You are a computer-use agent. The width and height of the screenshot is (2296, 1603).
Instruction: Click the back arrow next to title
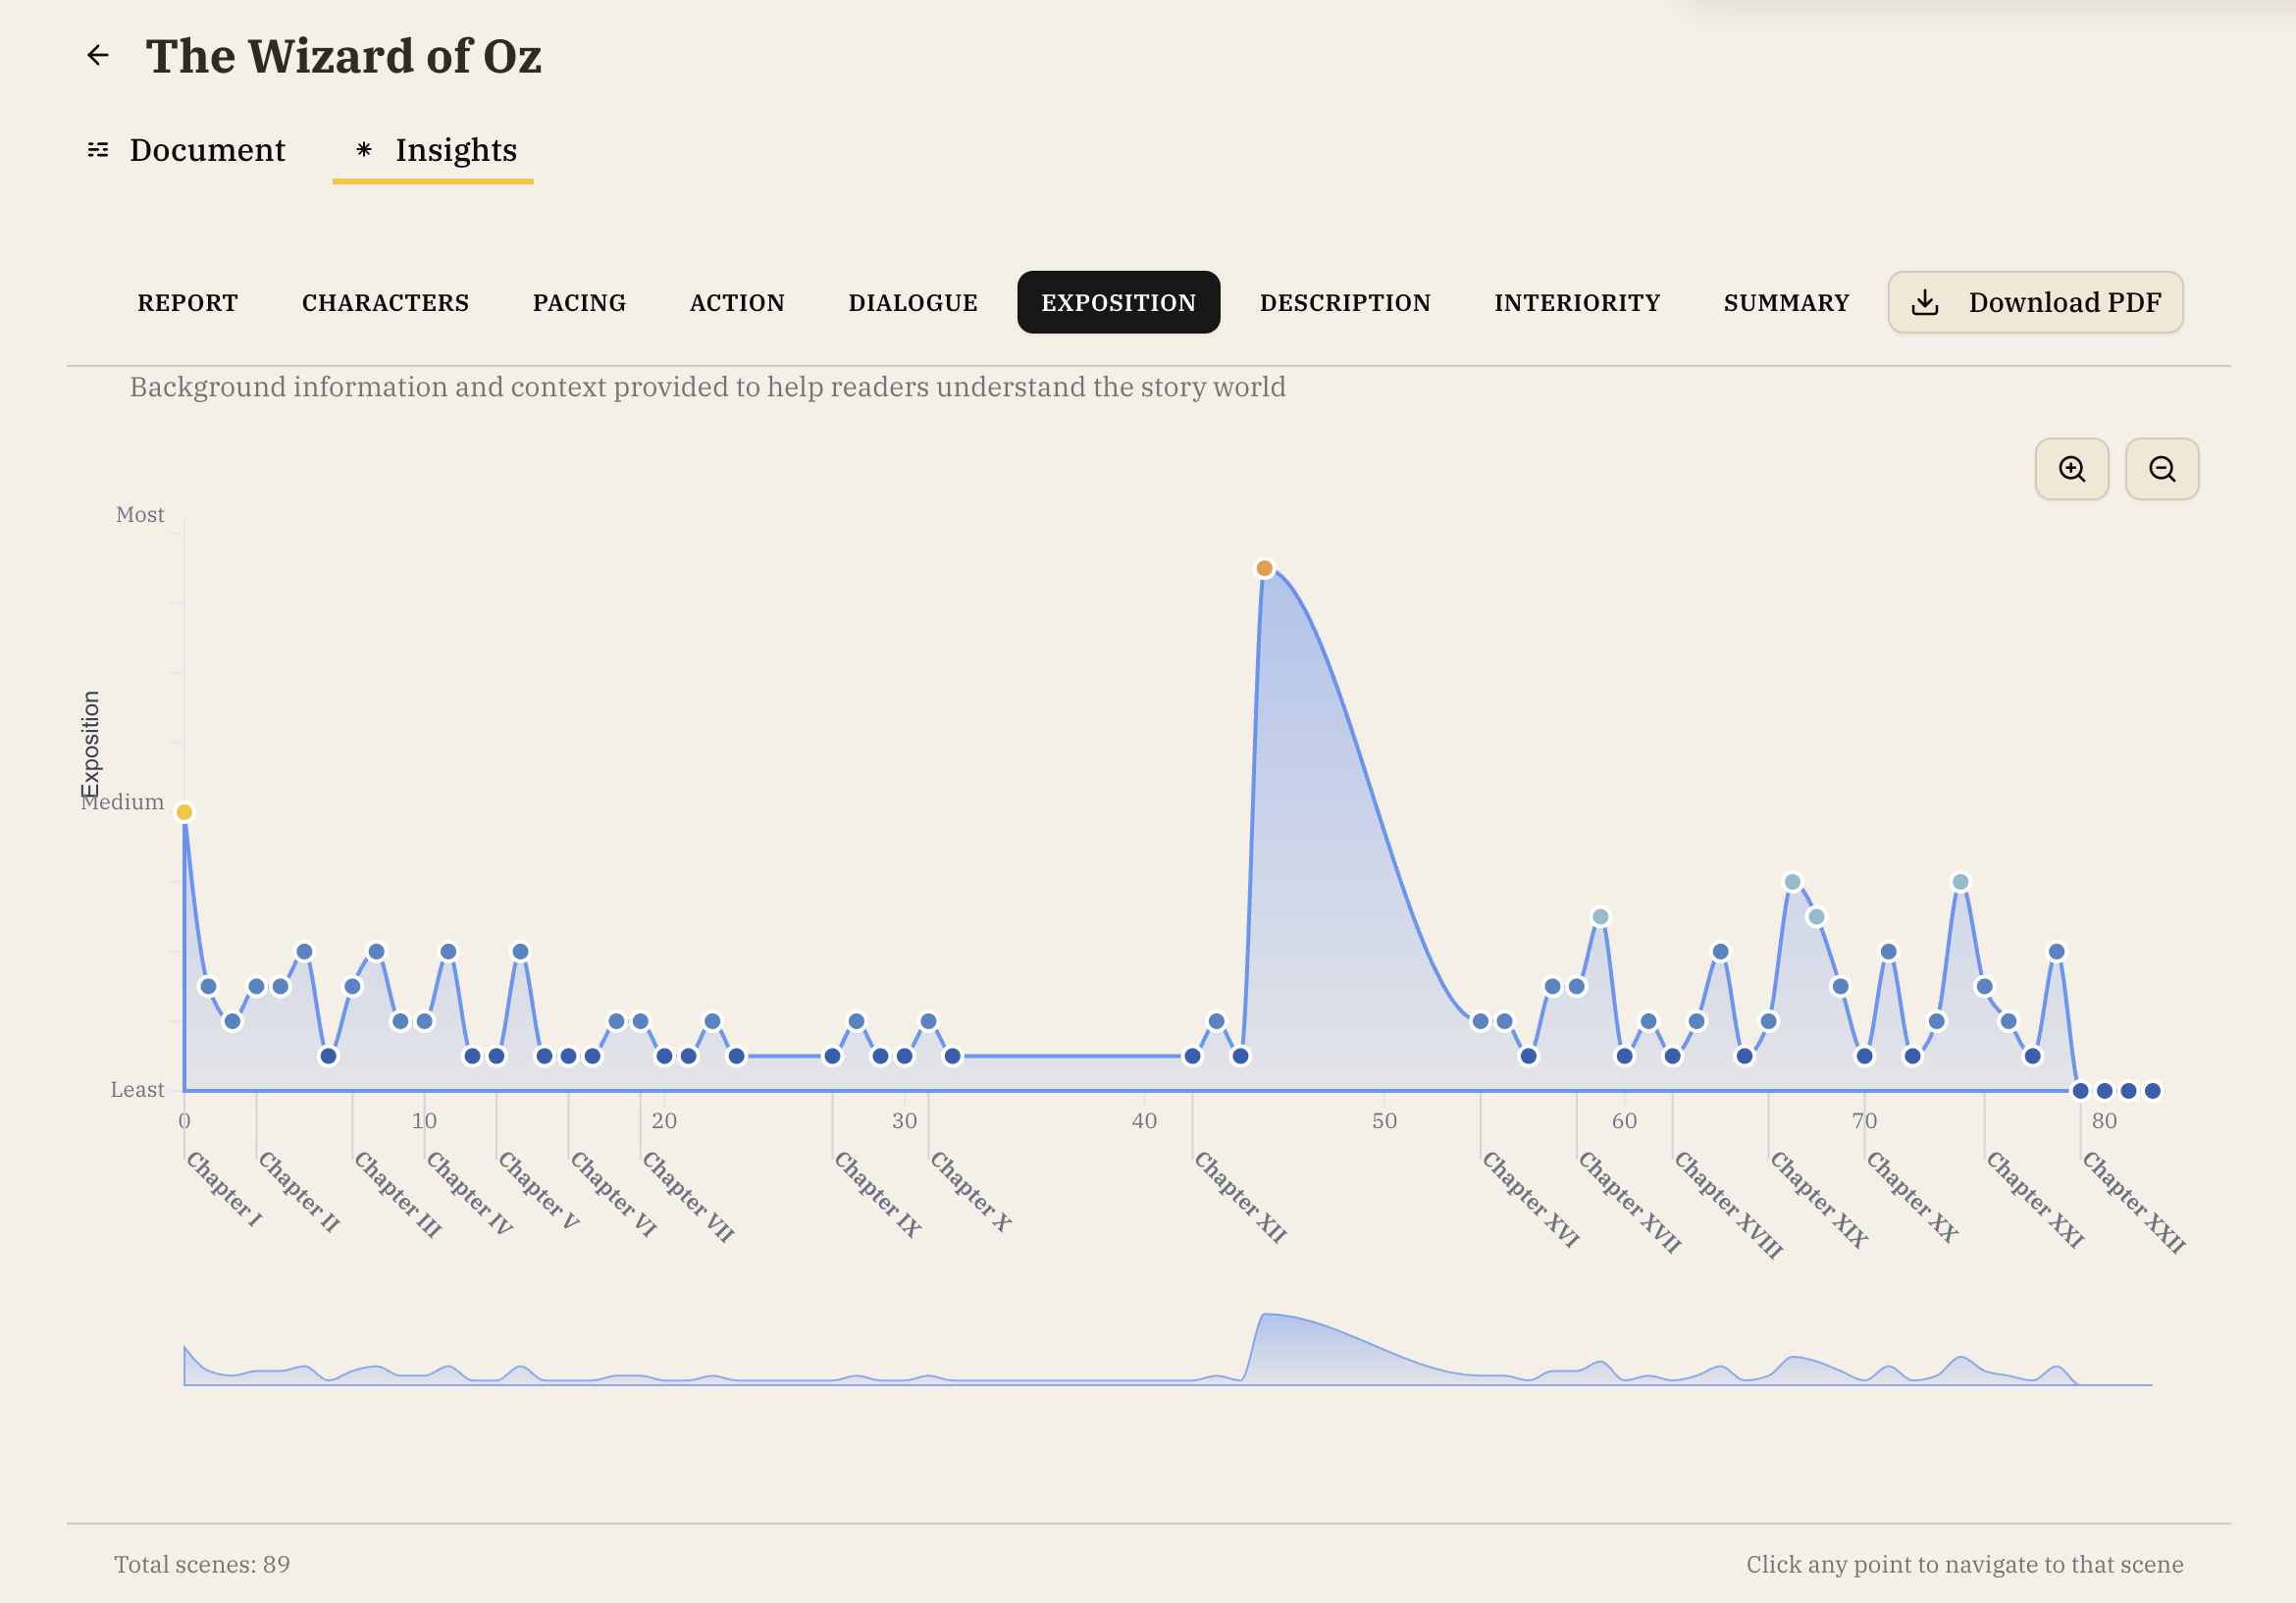[x=98, y=55]
